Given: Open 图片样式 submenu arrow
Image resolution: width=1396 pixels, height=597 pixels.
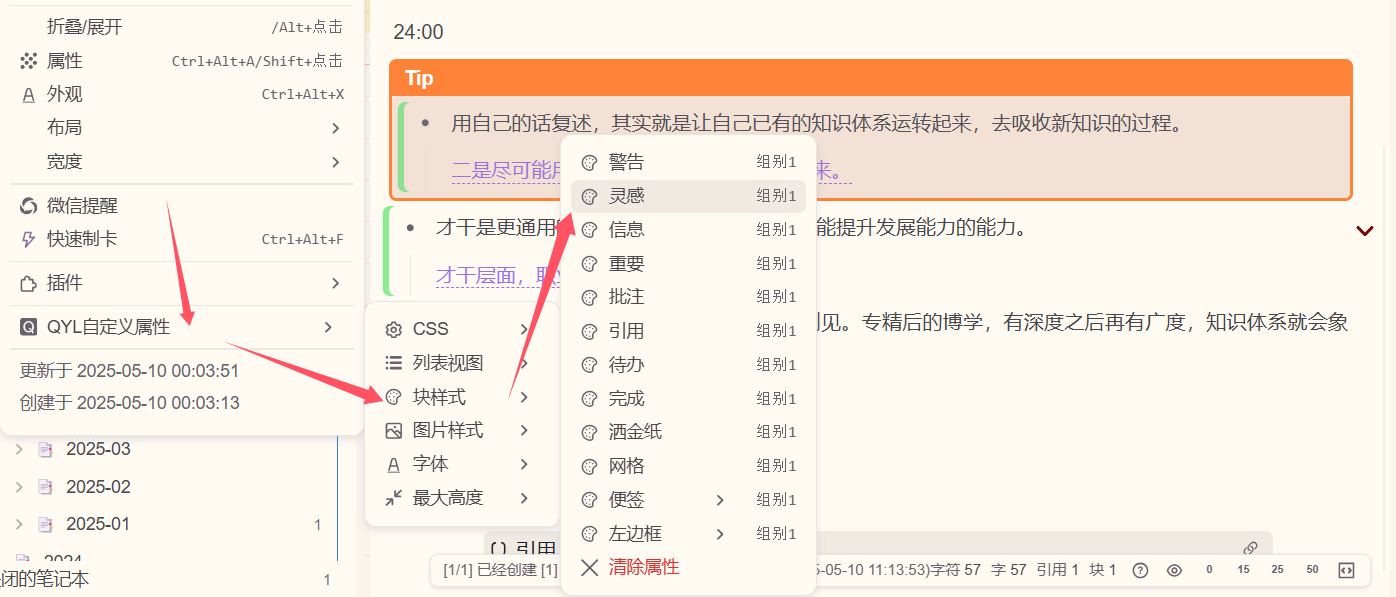Looking at the screenshot, I should 524,430.
